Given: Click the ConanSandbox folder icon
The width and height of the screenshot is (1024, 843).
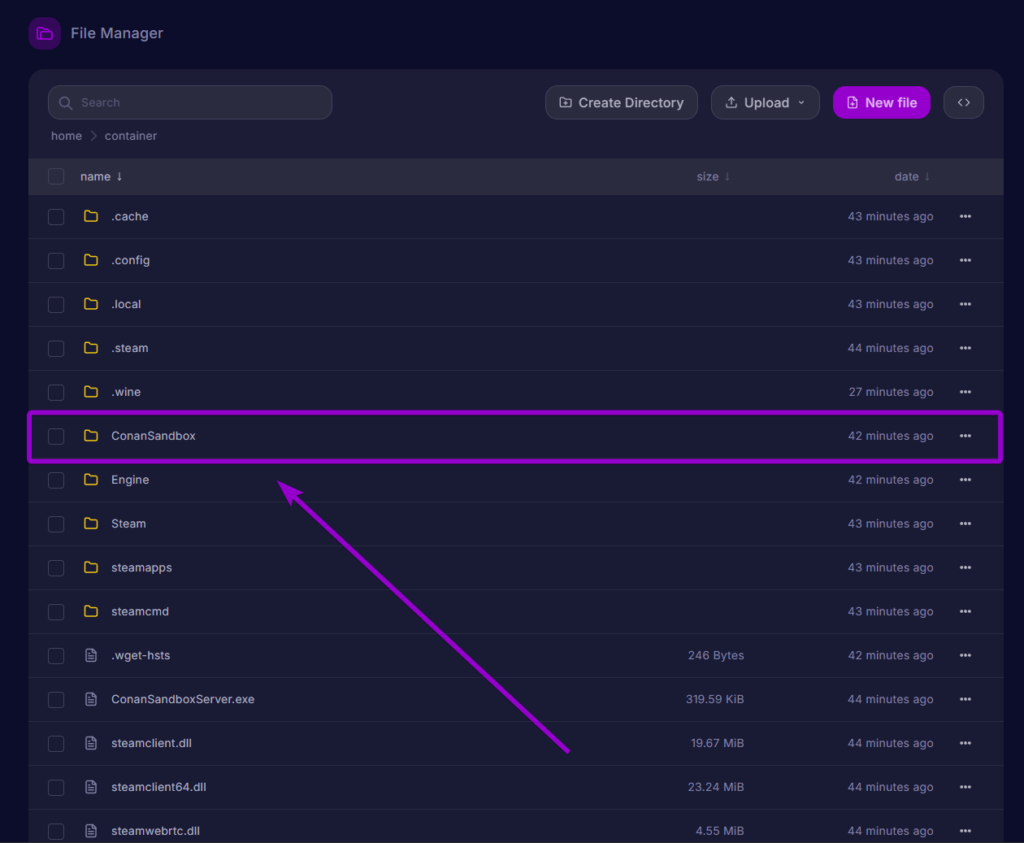Looking at the screenshot, I should click(91, 436).
